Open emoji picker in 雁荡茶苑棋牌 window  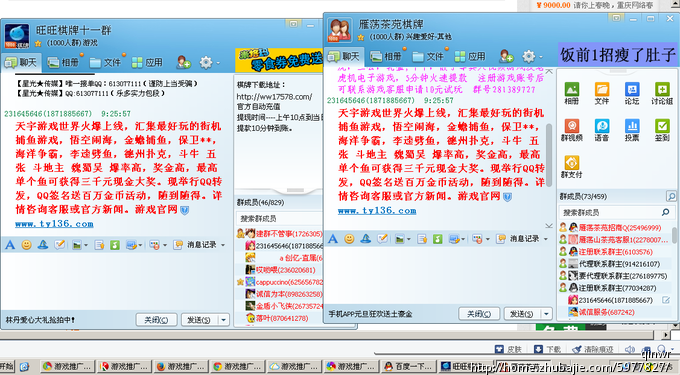pyautogui.click(x=349, y=238)
